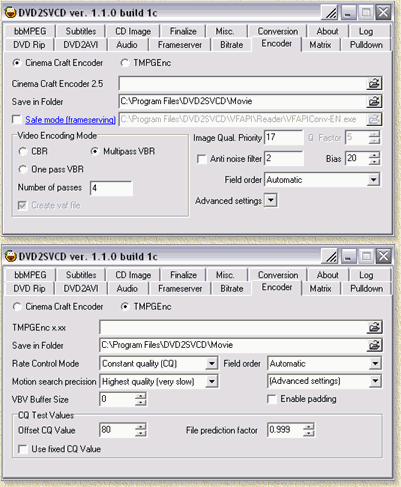Open Field order dropdown in top window
Image resolution: width=401 pixels, height=487 pixels.
click(373, 180)
